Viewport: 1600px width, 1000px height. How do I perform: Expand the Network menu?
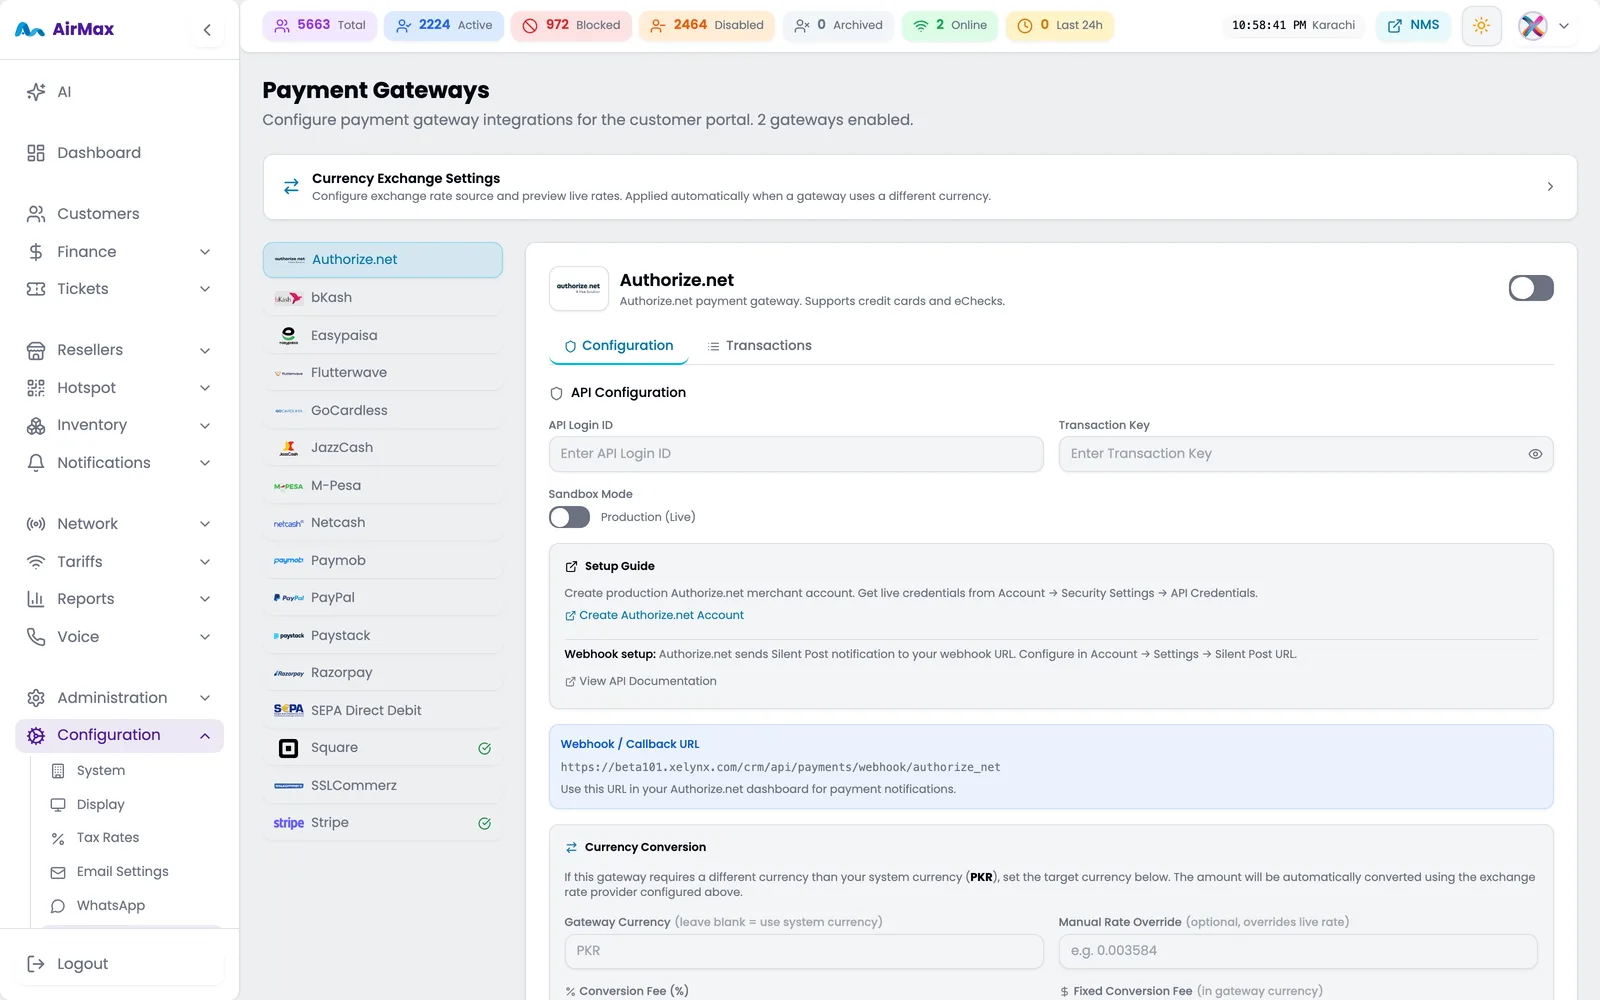point(205,524)
